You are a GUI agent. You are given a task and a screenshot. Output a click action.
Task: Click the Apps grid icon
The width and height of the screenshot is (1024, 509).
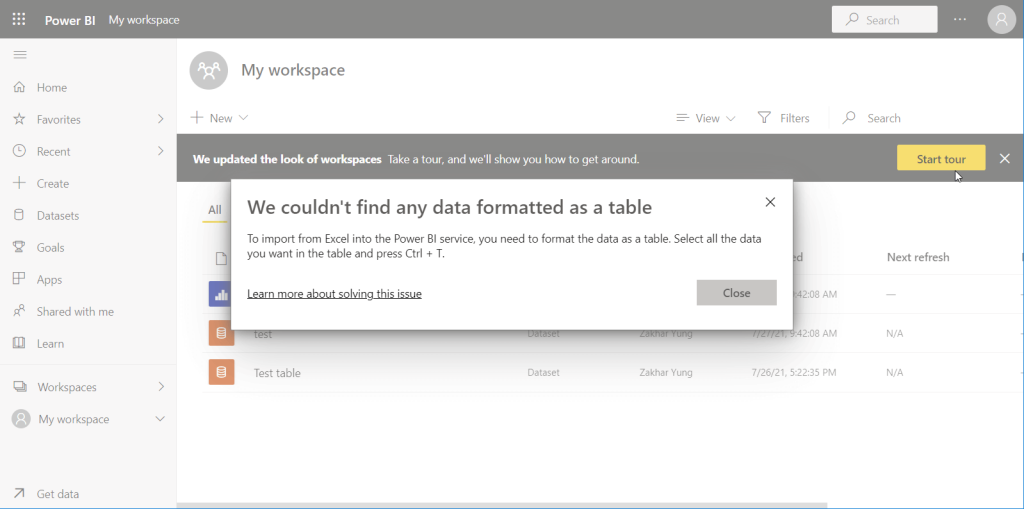(20, 279)
